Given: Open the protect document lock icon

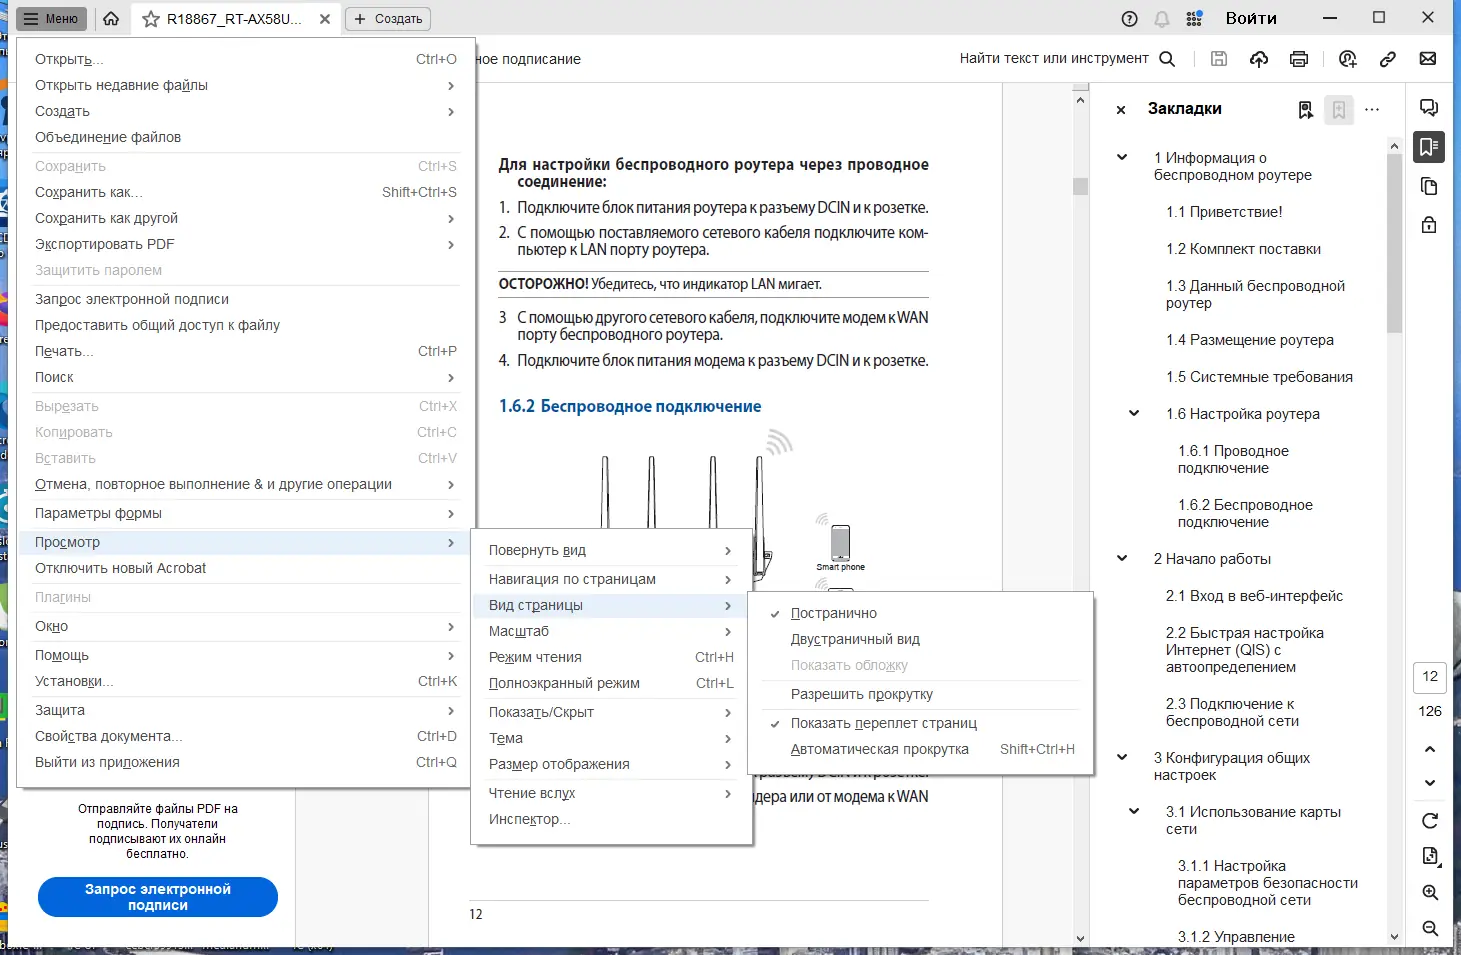Looking at the screenshot, I should point(1429,225).
